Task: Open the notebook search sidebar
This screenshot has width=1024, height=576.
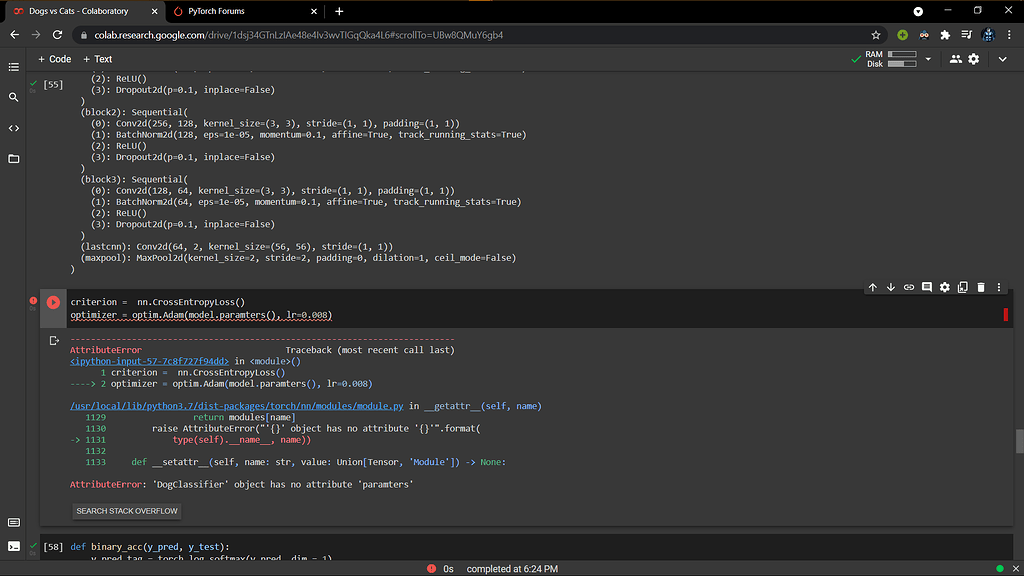Action: (12, 97)
